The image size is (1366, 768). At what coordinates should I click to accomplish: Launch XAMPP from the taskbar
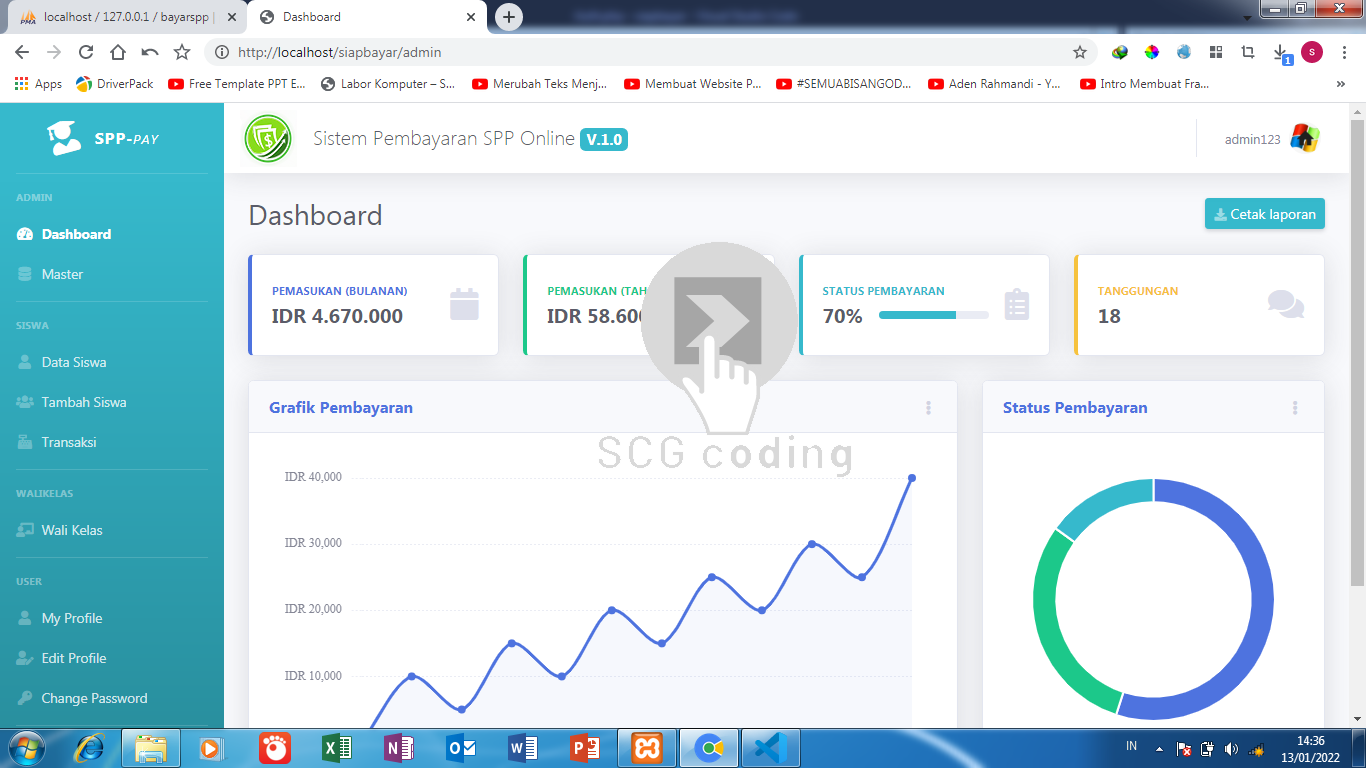(x=646, y=747)
